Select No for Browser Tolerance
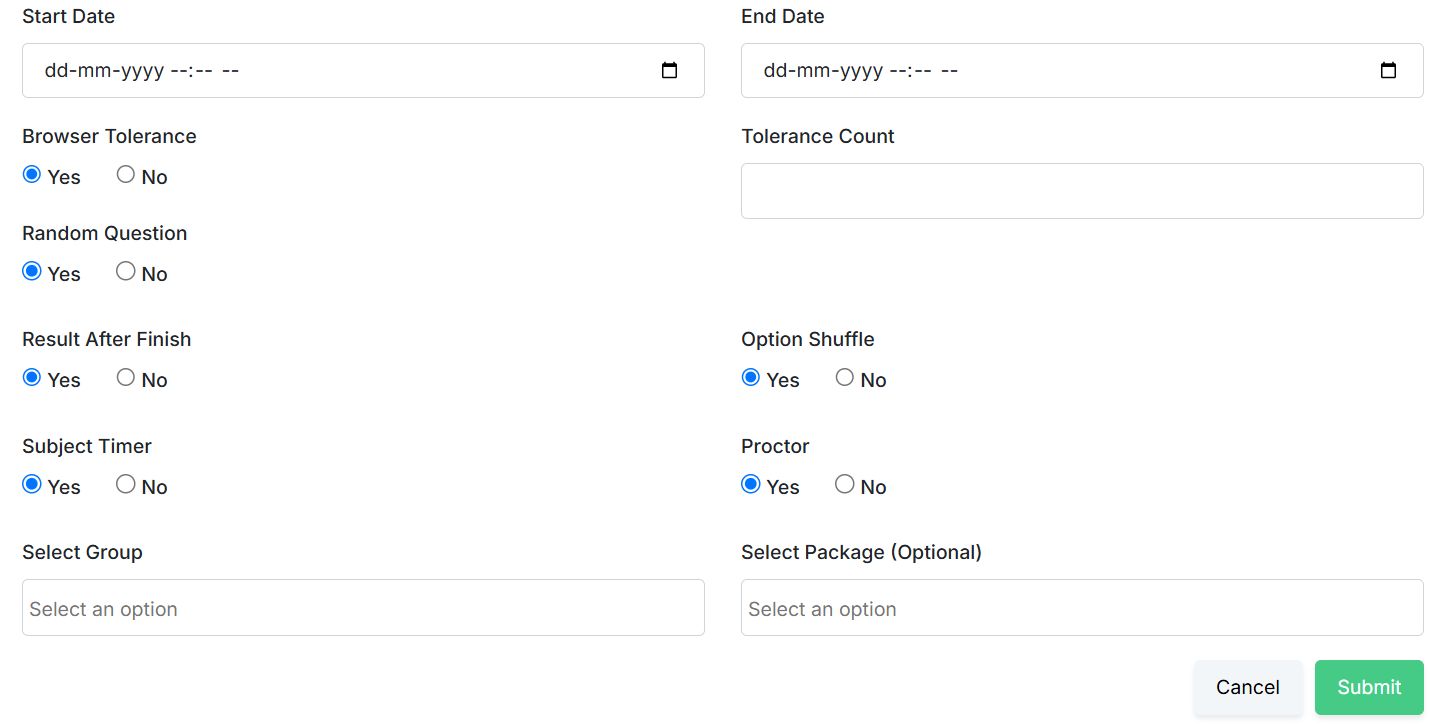 click(x=126, y=175)
